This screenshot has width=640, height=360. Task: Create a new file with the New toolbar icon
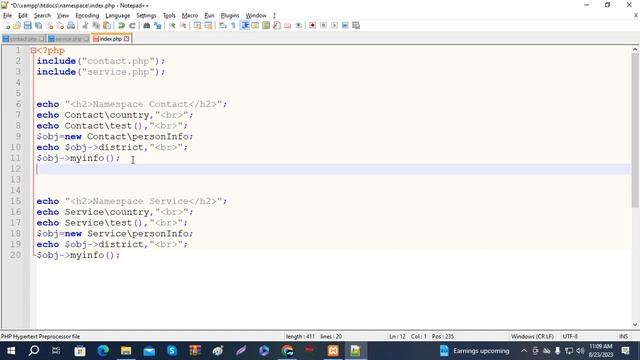7,25
